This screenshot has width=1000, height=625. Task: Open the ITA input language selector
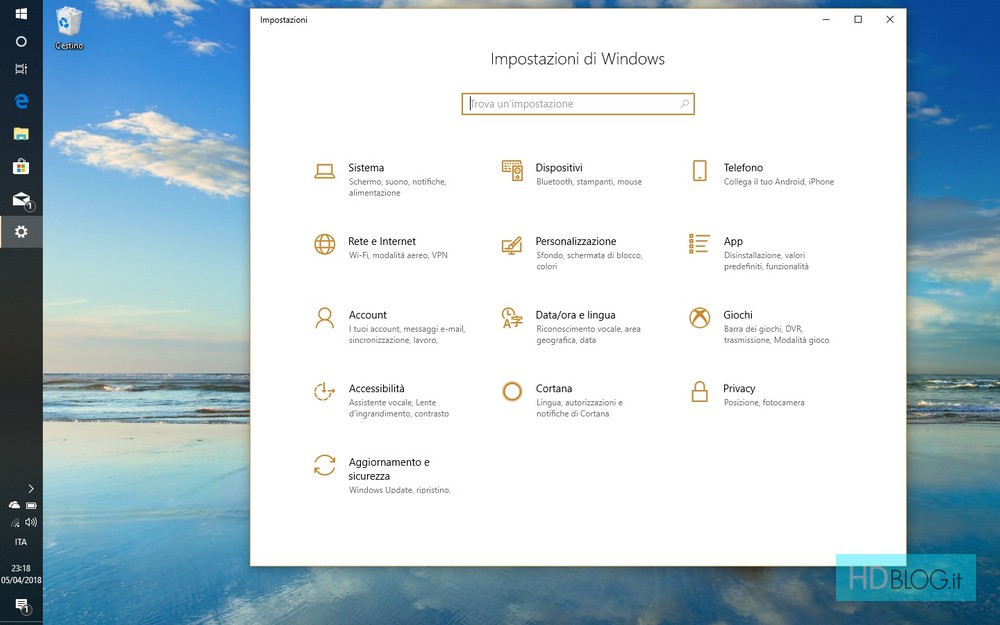point(21,542)
